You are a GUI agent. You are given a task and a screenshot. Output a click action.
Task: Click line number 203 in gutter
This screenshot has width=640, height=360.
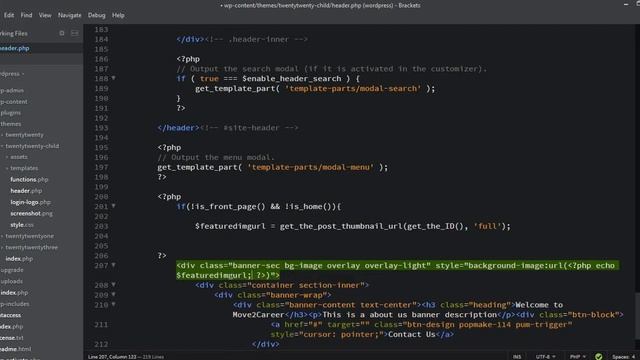click(x=101, y=226)
